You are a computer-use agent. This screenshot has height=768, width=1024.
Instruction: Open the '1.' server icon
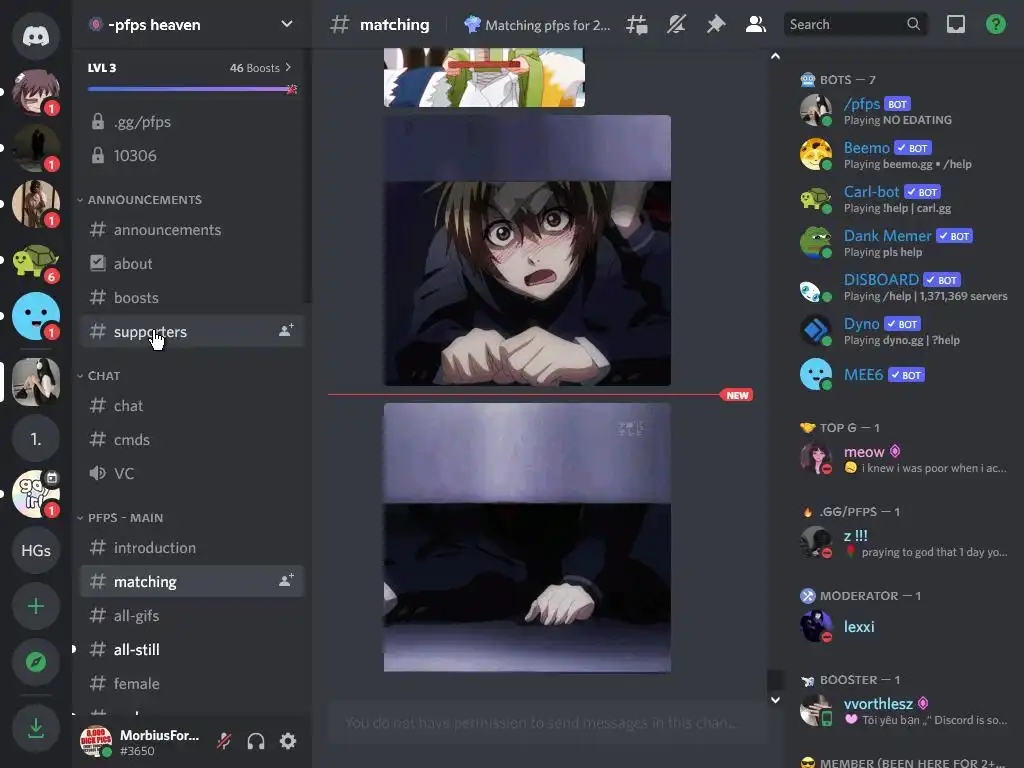(x=36, y=438)
